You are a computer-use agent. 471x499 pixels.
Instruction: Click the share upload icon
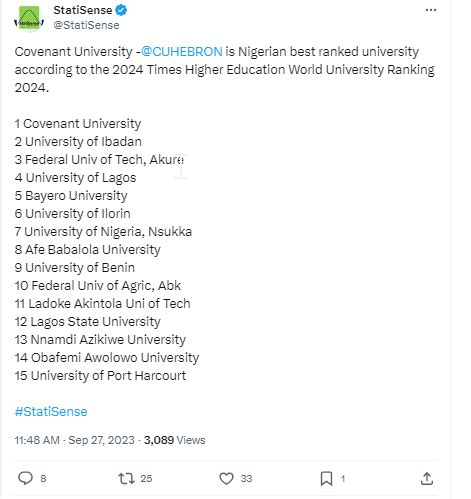pyautogui.click(x=427, y=478)
